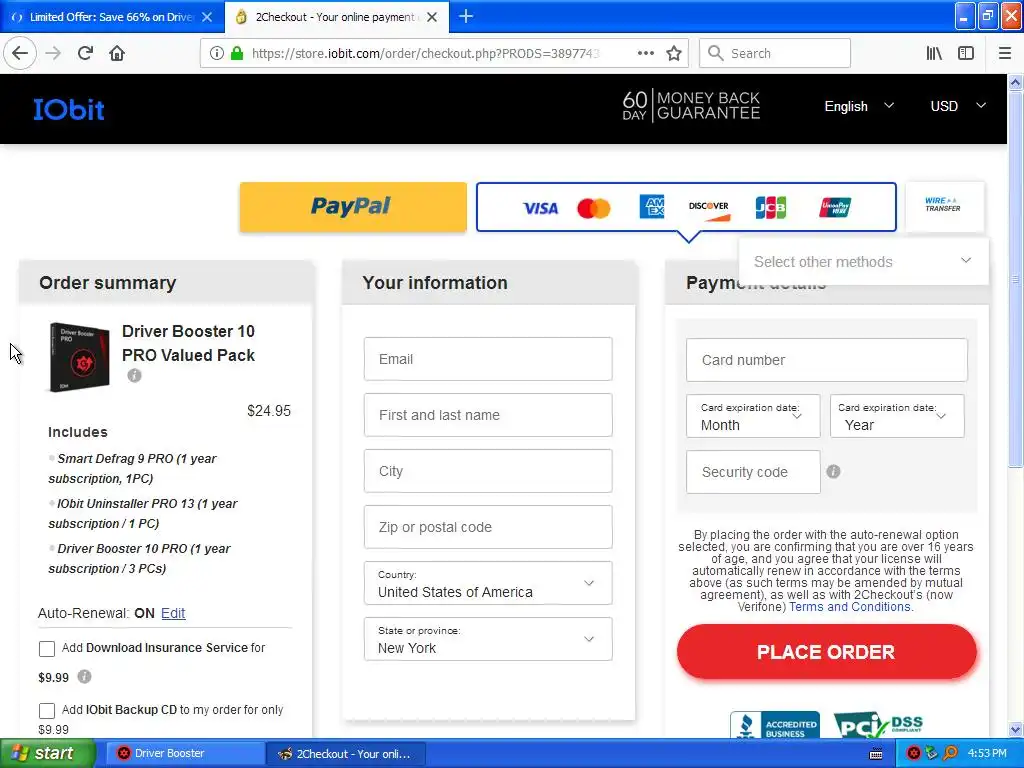This screenshot has height=768, width=1024.
Task: Open the Library icon in toolbar
Action: pyautogui.click(x=934, y=53)
